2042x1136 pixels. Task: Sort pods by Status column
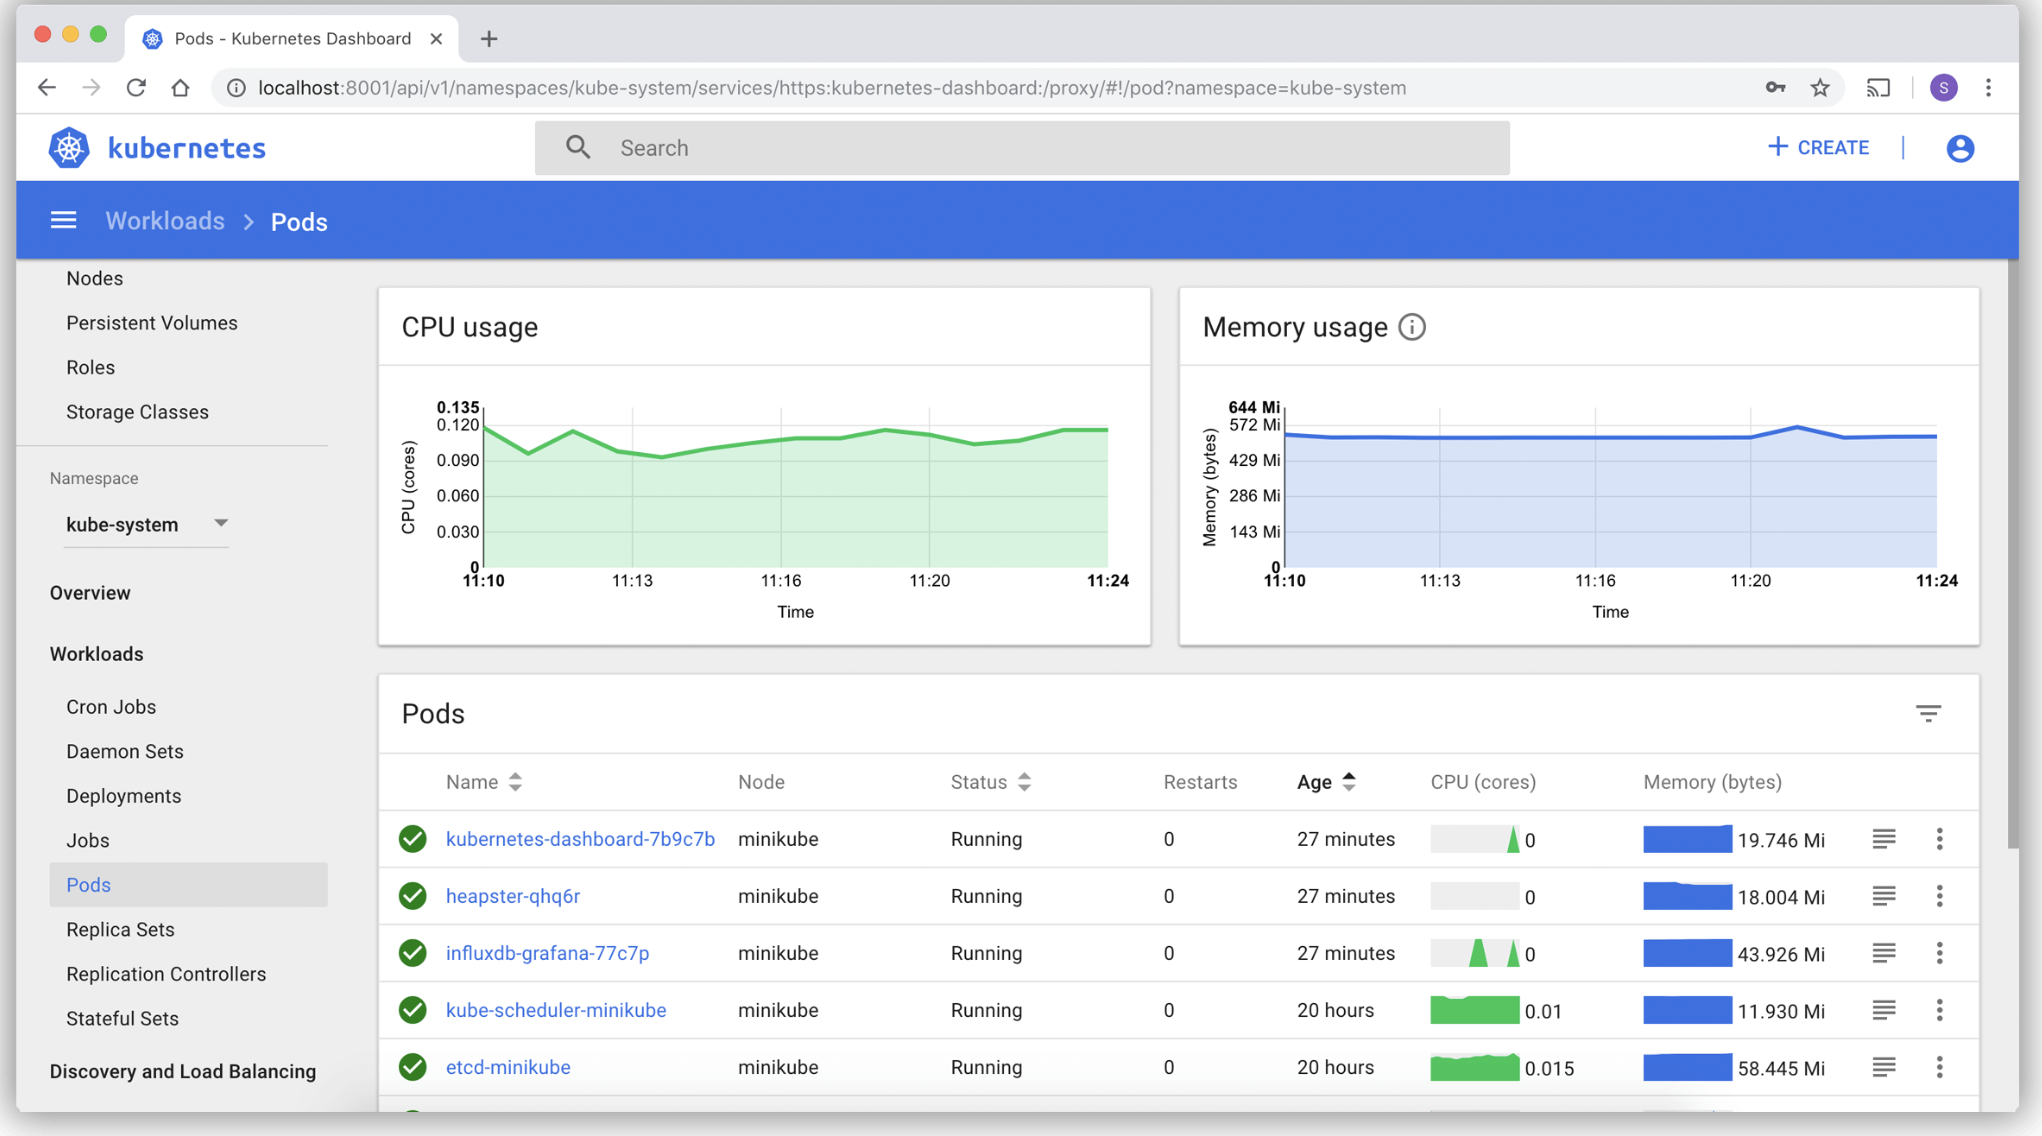click(990, 782)
